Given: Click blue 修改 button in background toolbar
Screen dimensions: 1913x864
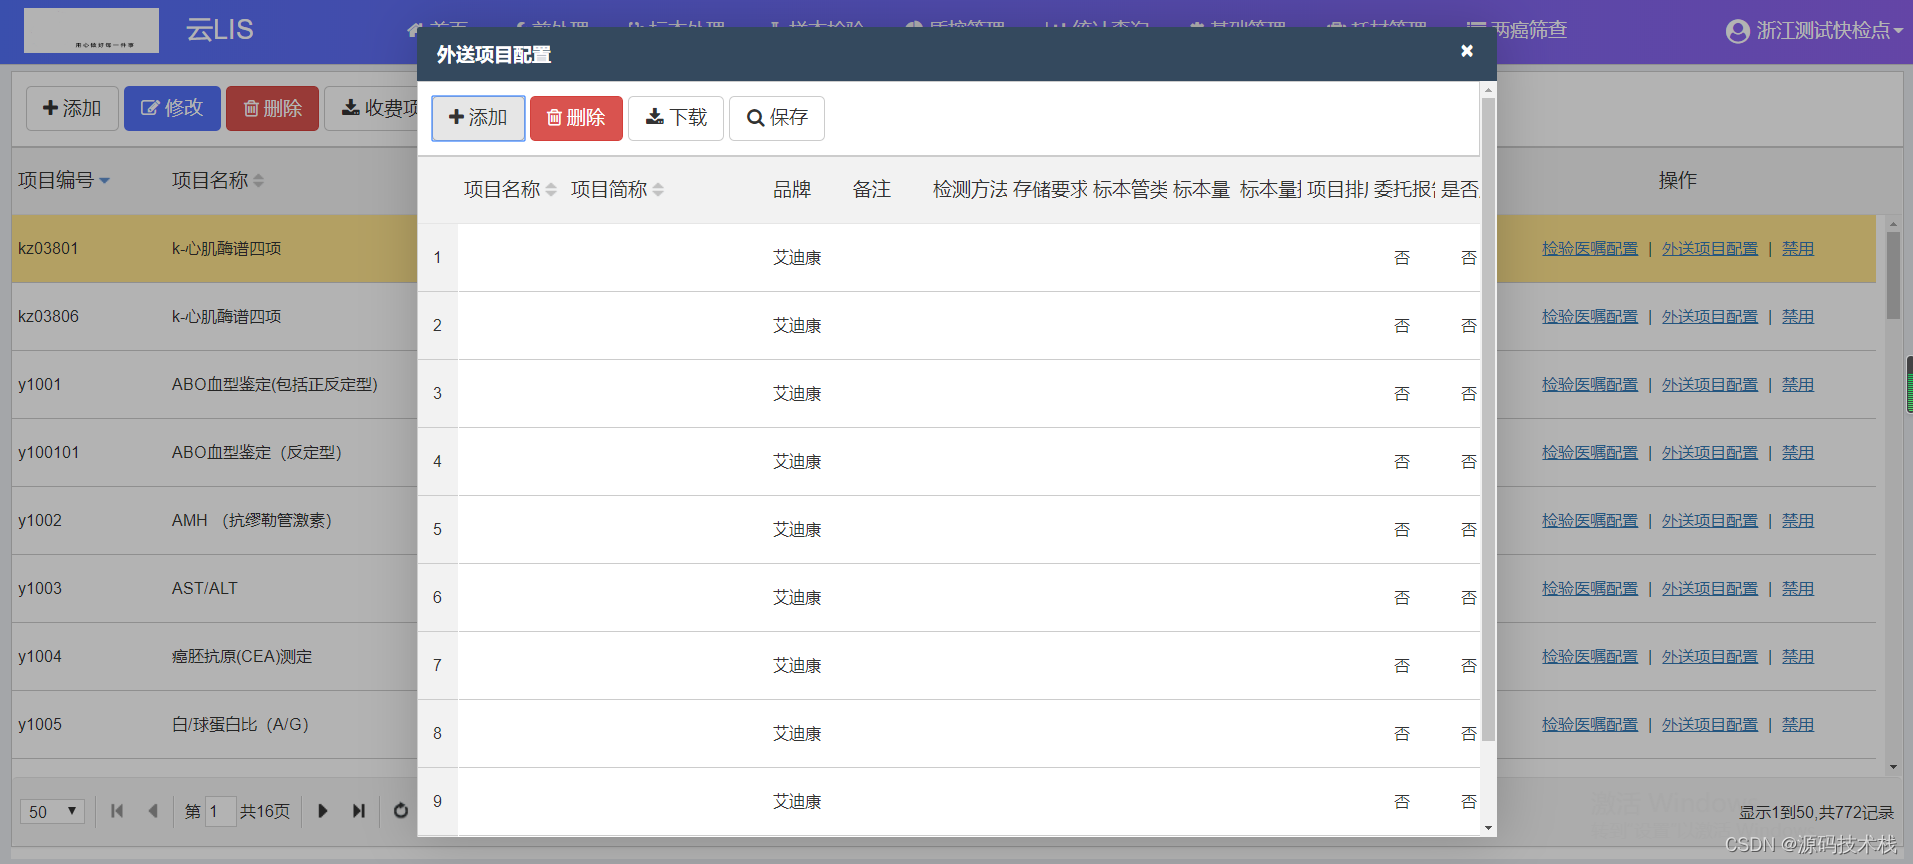Looking at the screenshot, I should click(172, 108).
